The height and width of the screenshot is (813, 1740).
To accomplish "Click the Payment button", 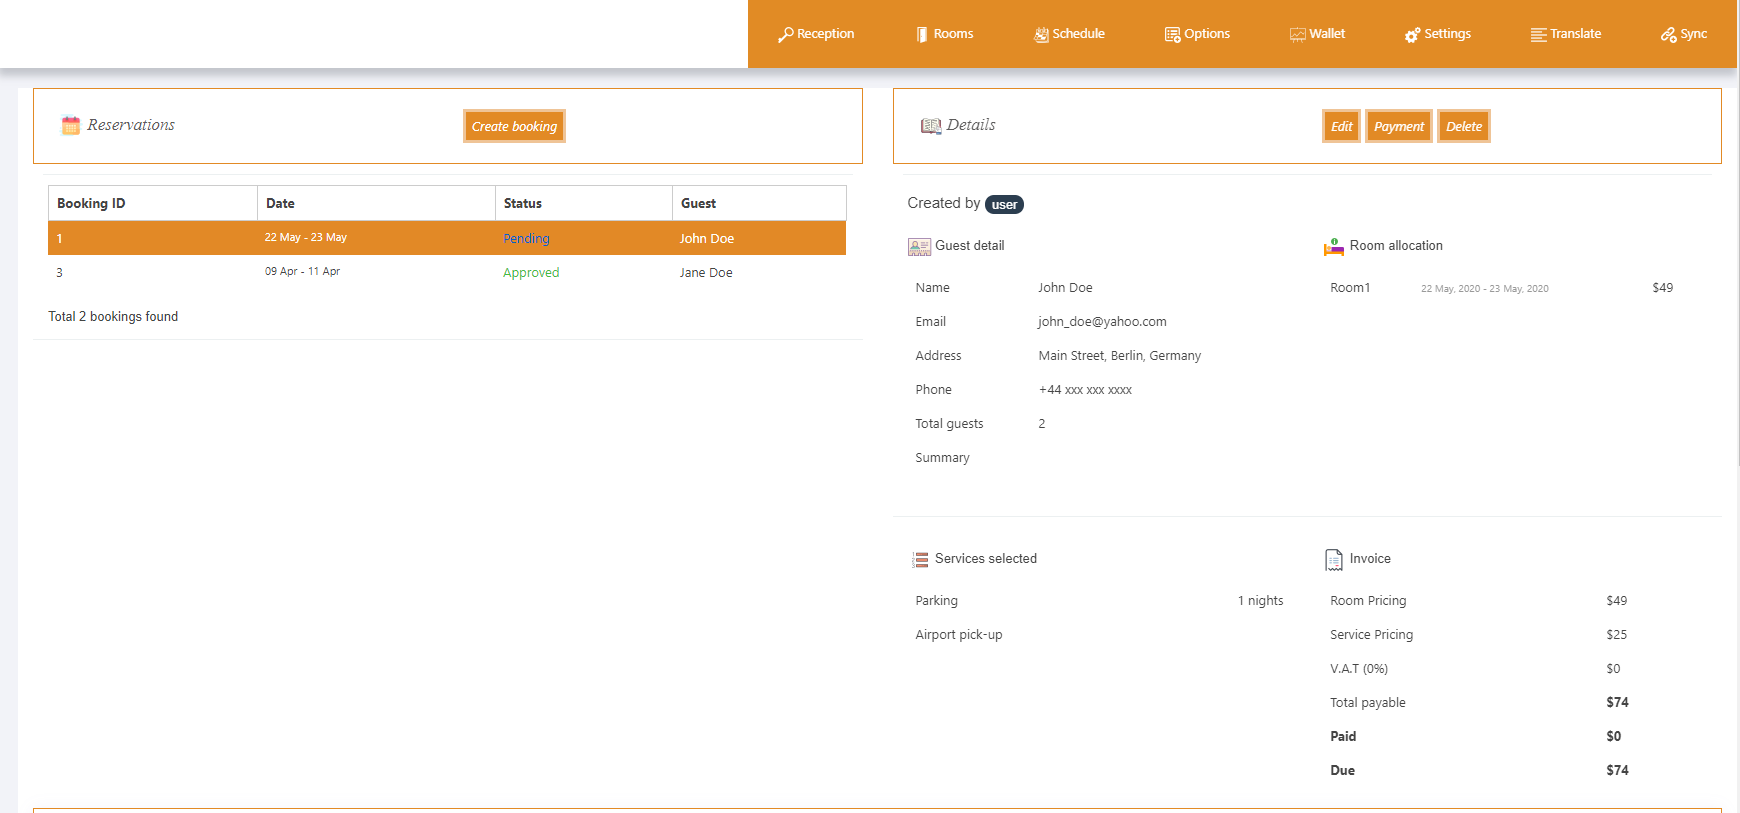I will [1399, 126].
